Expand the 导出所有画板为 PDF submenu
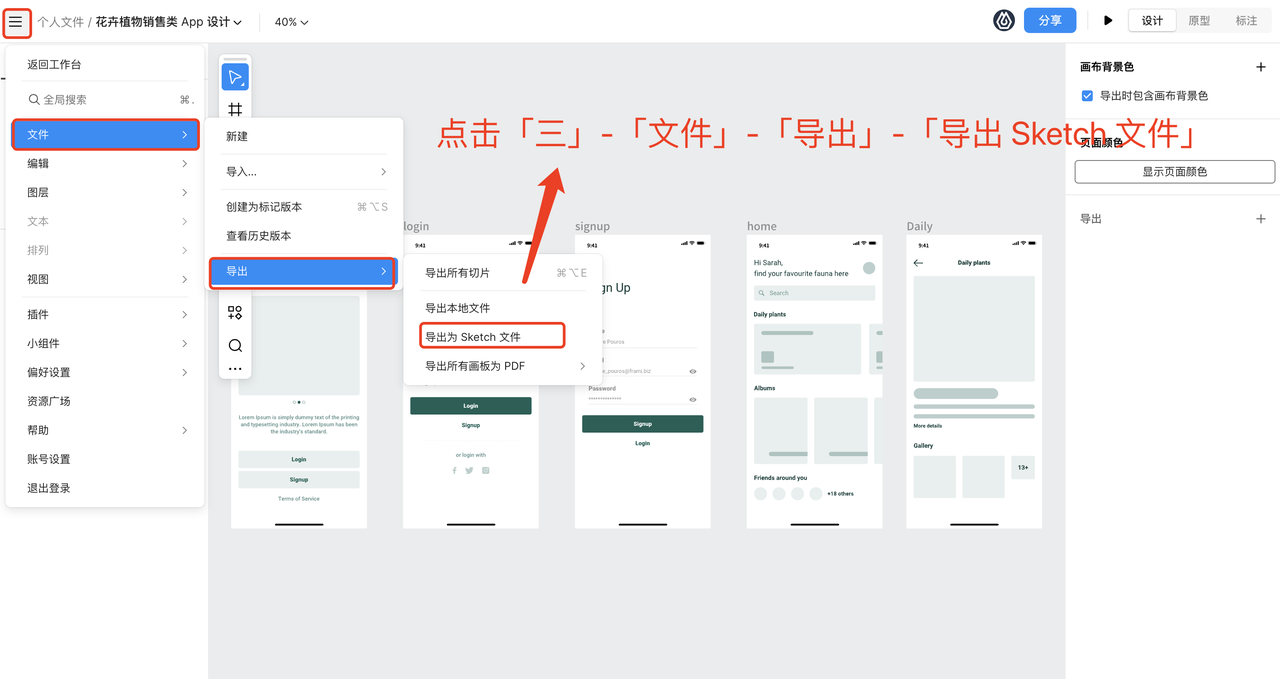1280x679 pixels. tap(582, 366)
